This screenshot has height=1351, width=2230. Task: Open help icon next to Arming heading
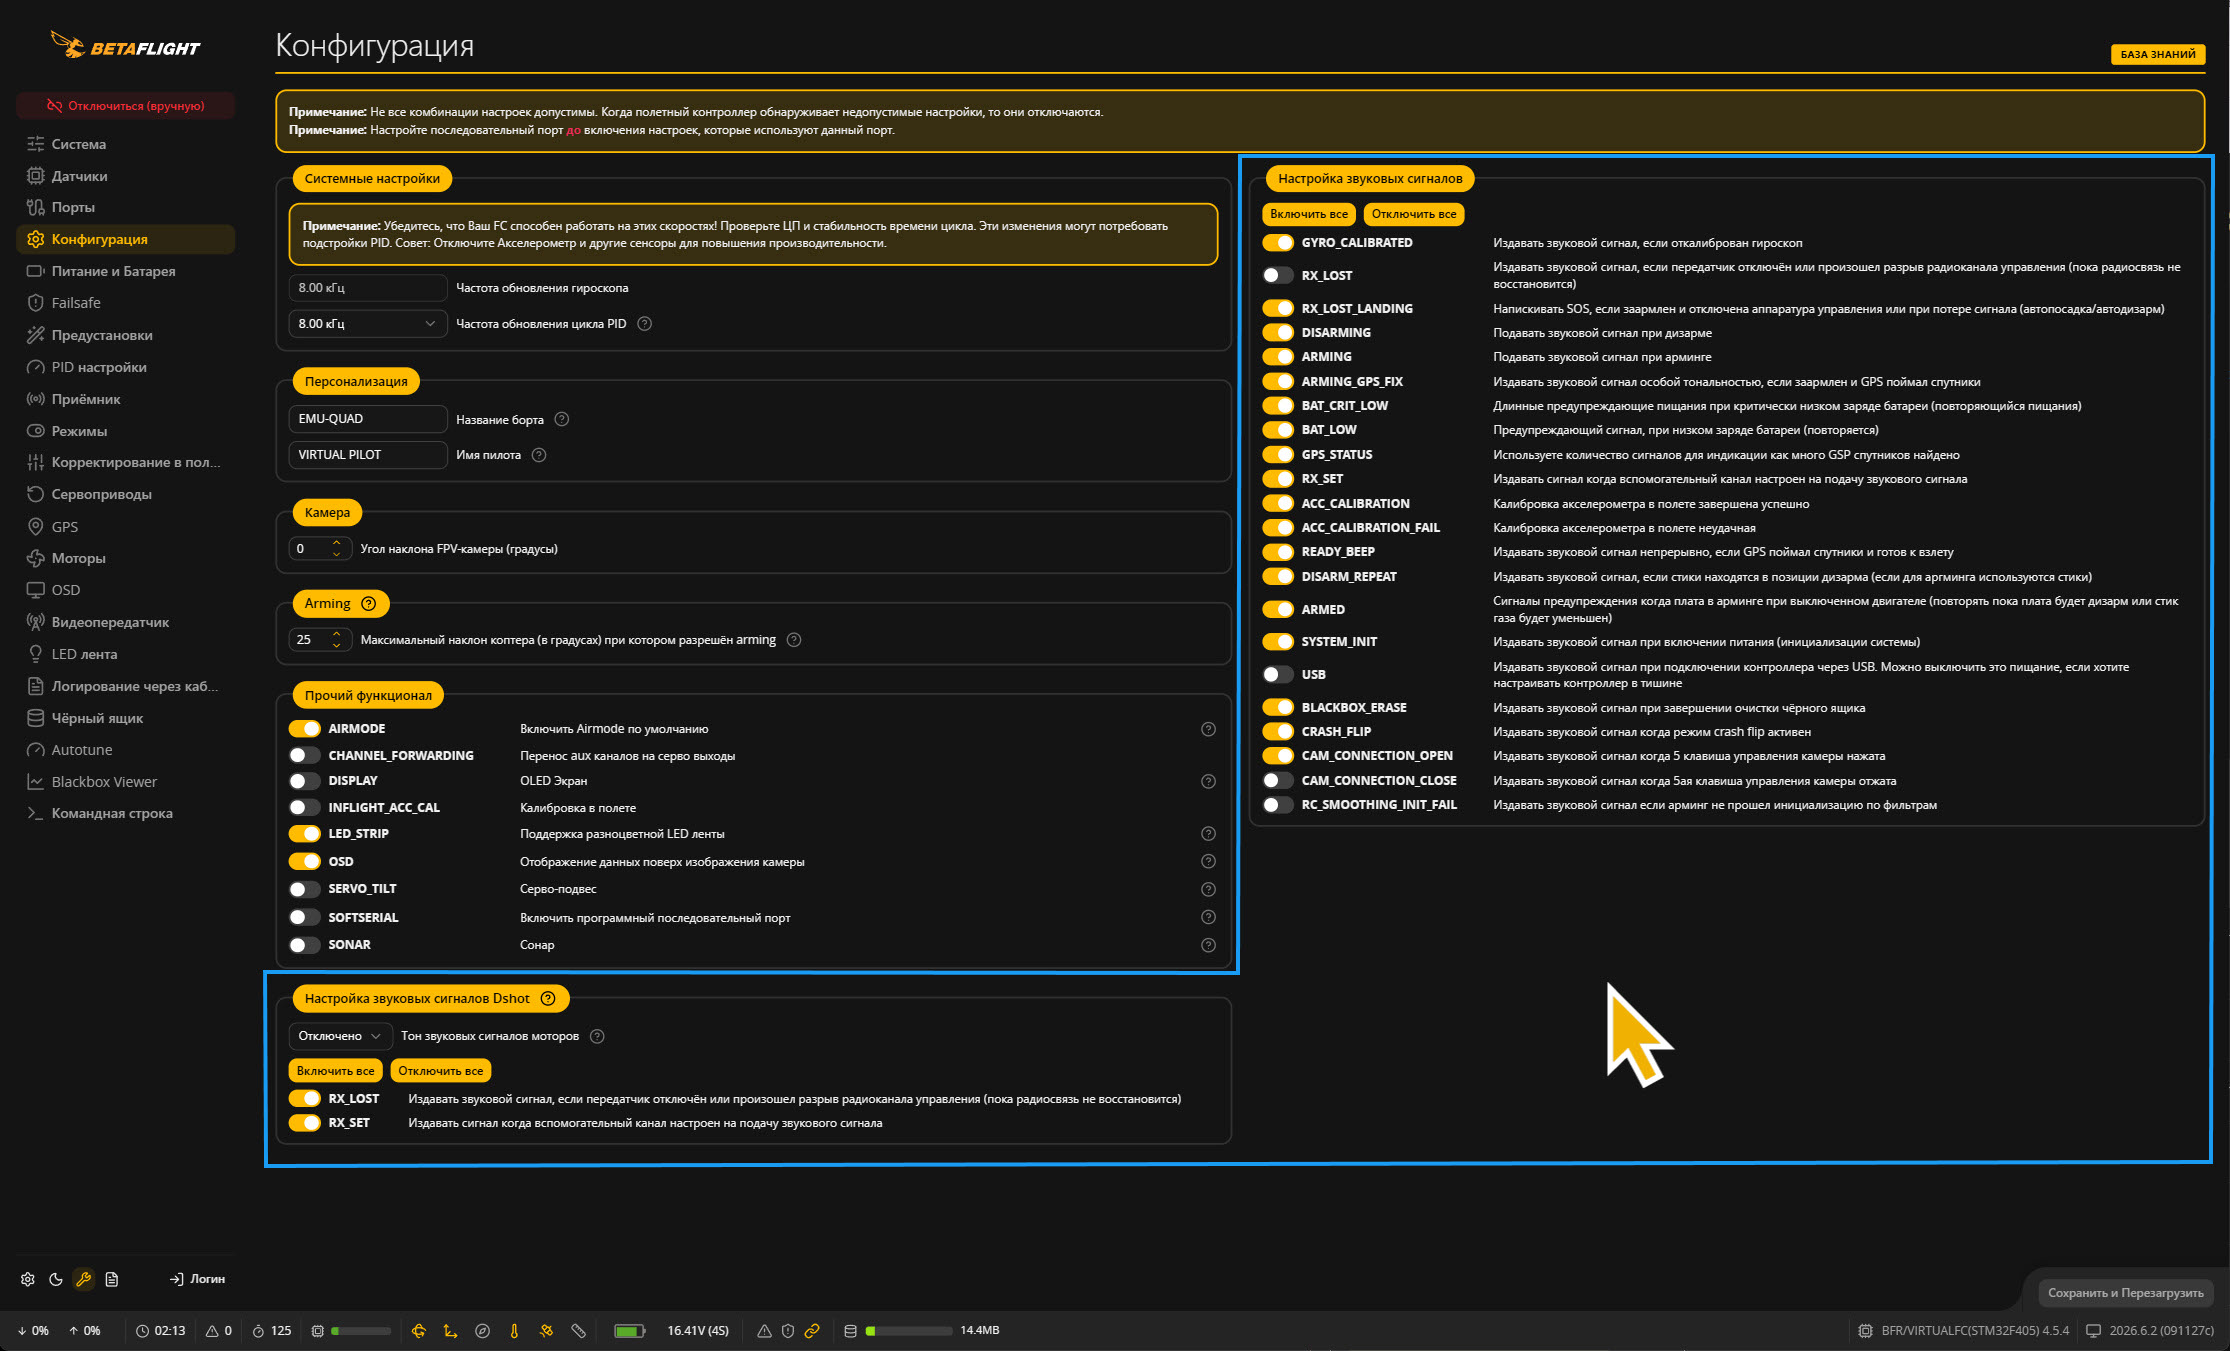pos(368,604)
